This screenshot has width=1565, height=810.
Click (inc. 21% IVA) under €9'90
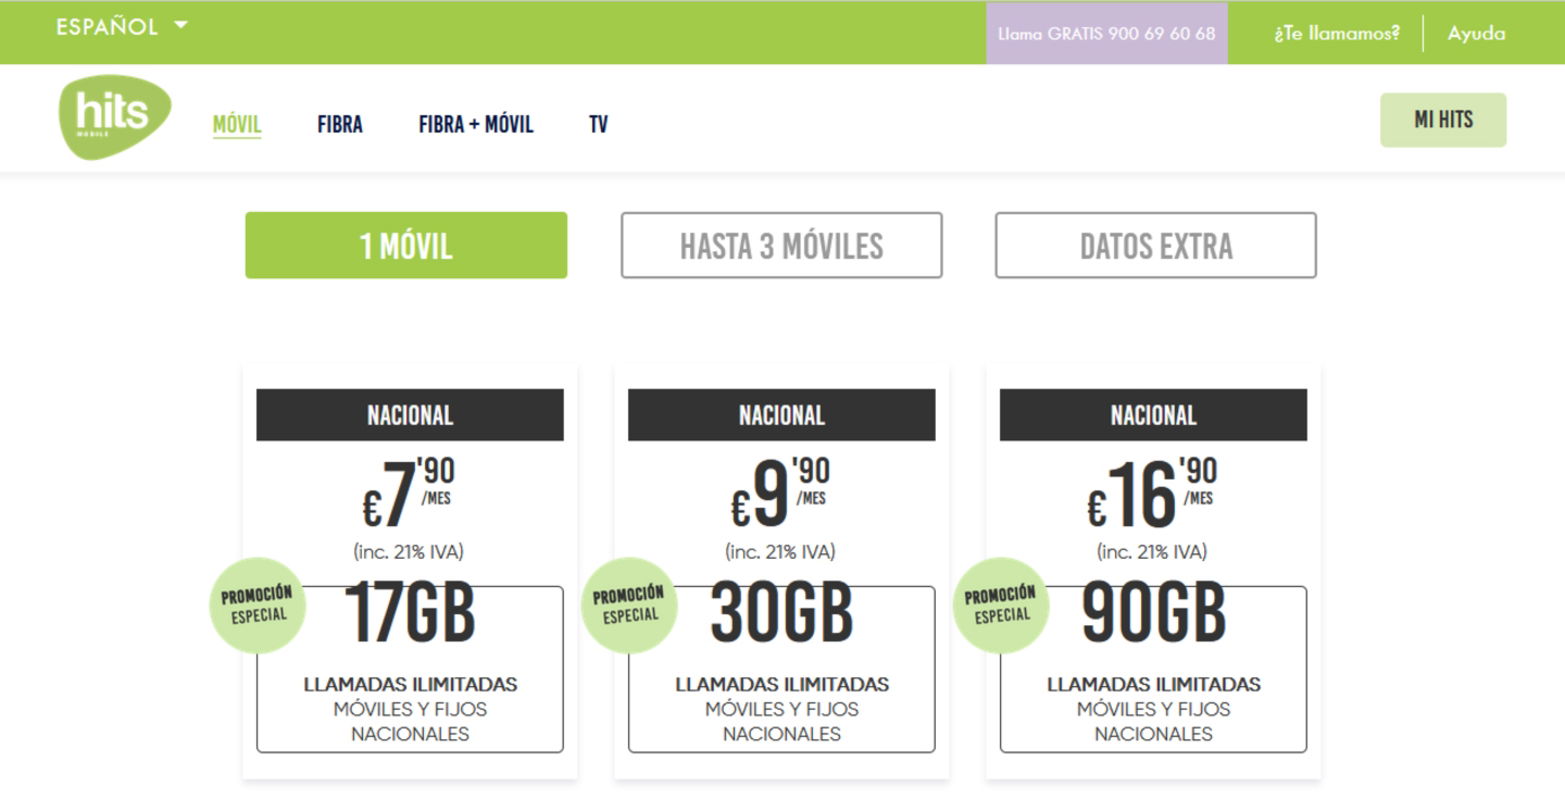pyautogui.click(x=780, y=552)
